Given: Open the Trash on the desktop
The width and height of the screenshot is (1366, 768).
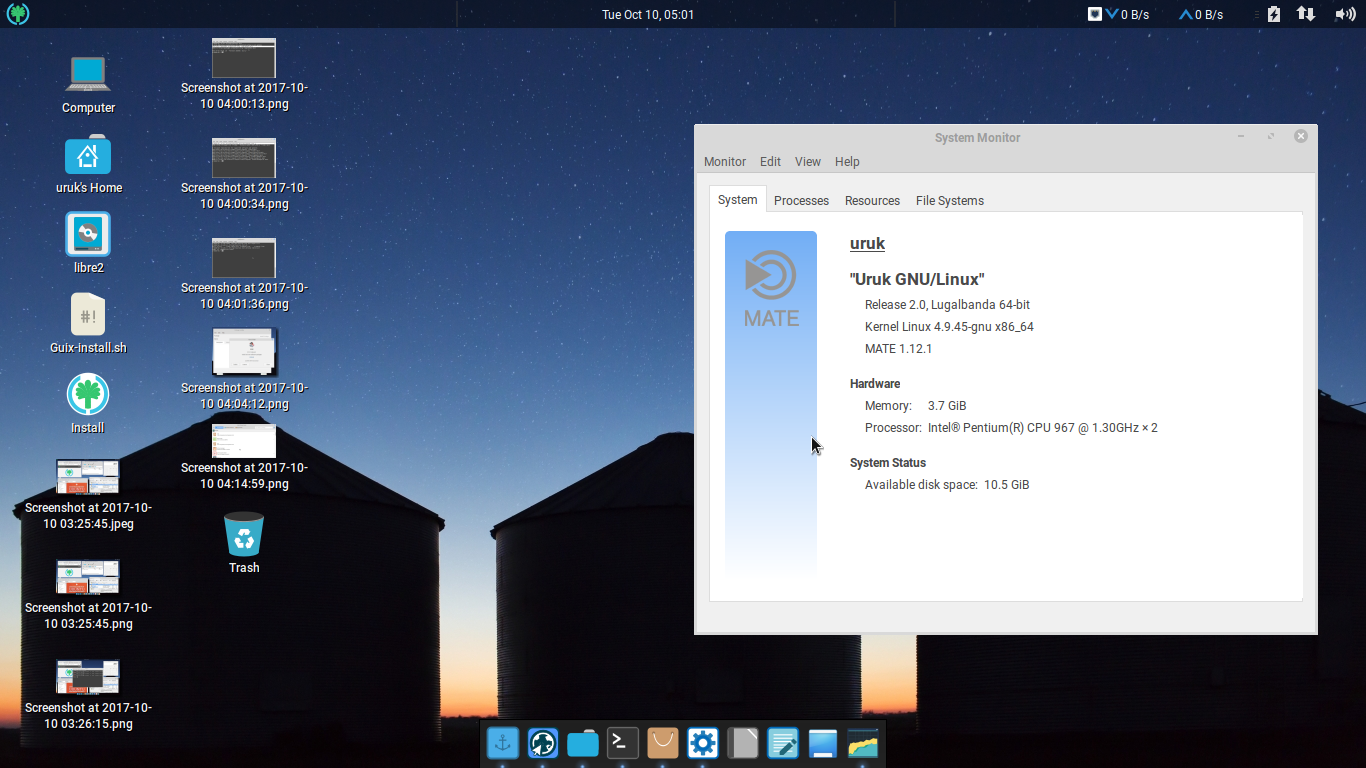Looking at the screenshot, I should pos(243,534).
